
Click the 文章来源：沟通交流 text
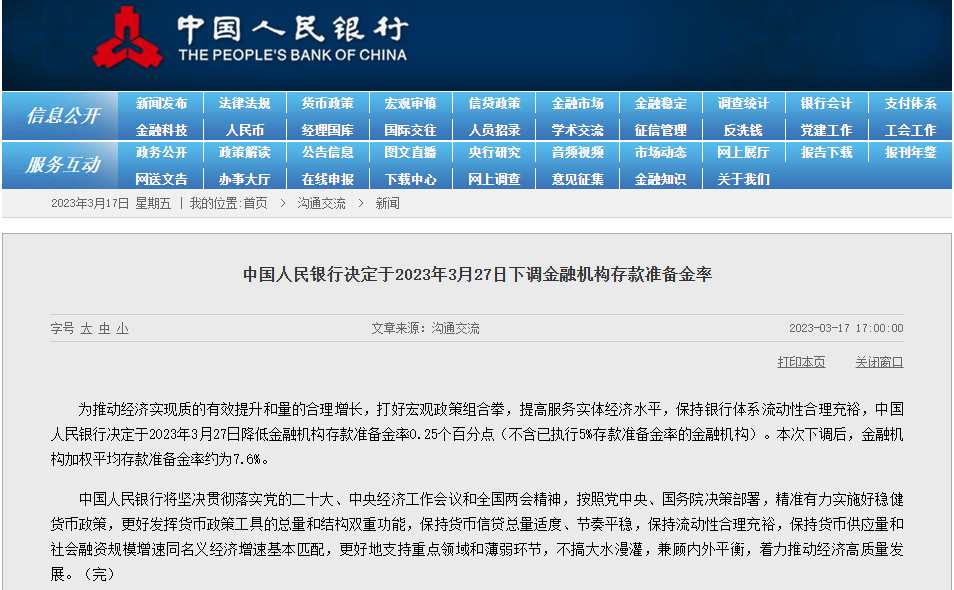pos(425,328)
